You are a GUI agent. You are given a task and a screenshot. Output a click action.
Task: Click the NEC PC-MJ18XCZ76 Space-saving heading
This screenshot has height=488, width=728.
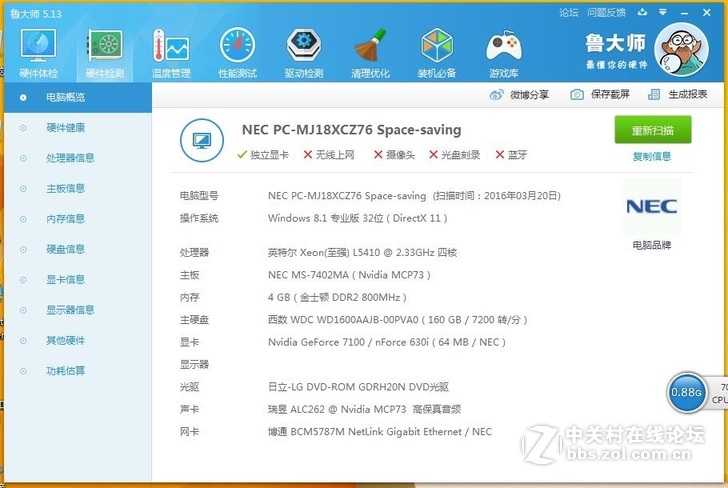(351, 130)
